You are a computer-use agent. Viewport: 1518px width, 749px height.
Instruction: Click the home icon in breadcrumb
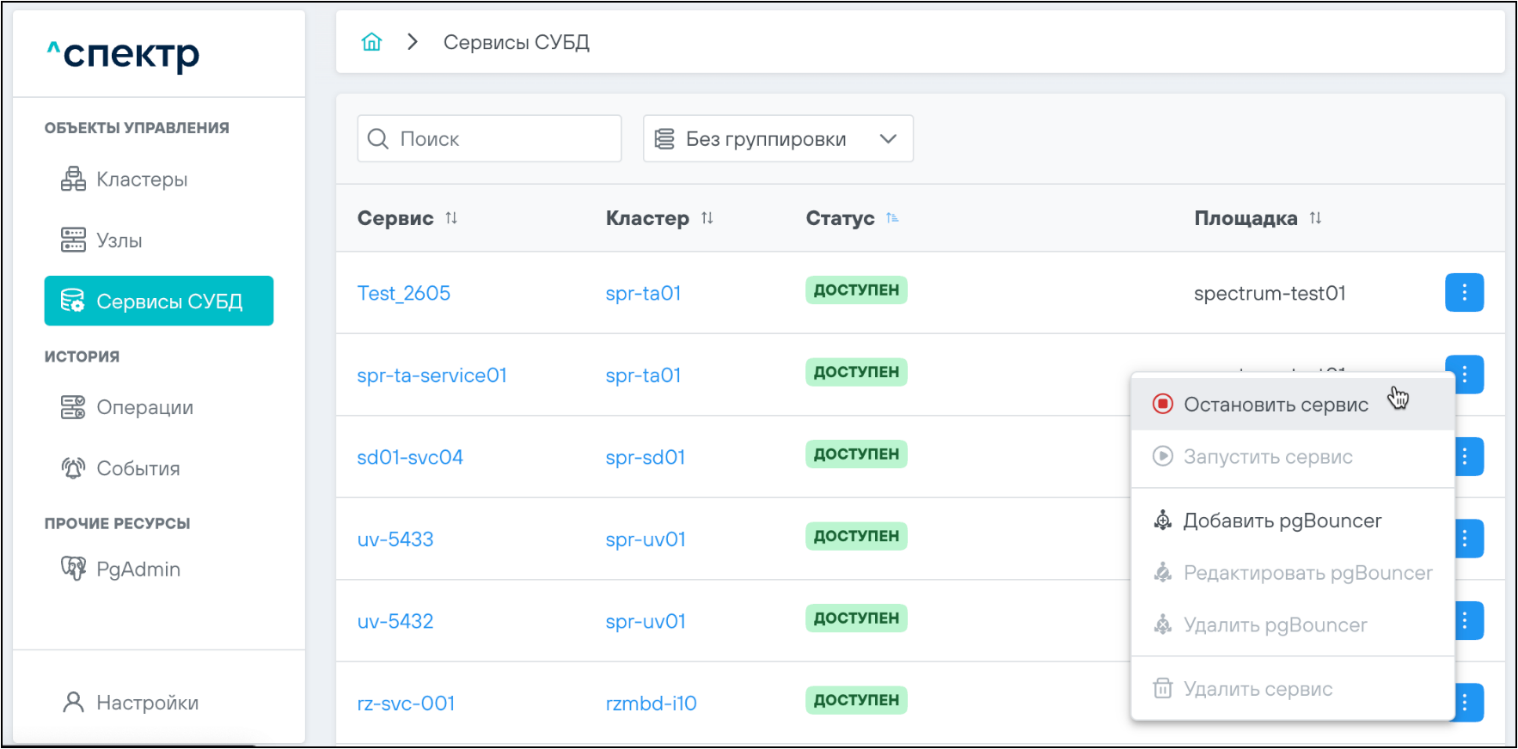[372, 43]
